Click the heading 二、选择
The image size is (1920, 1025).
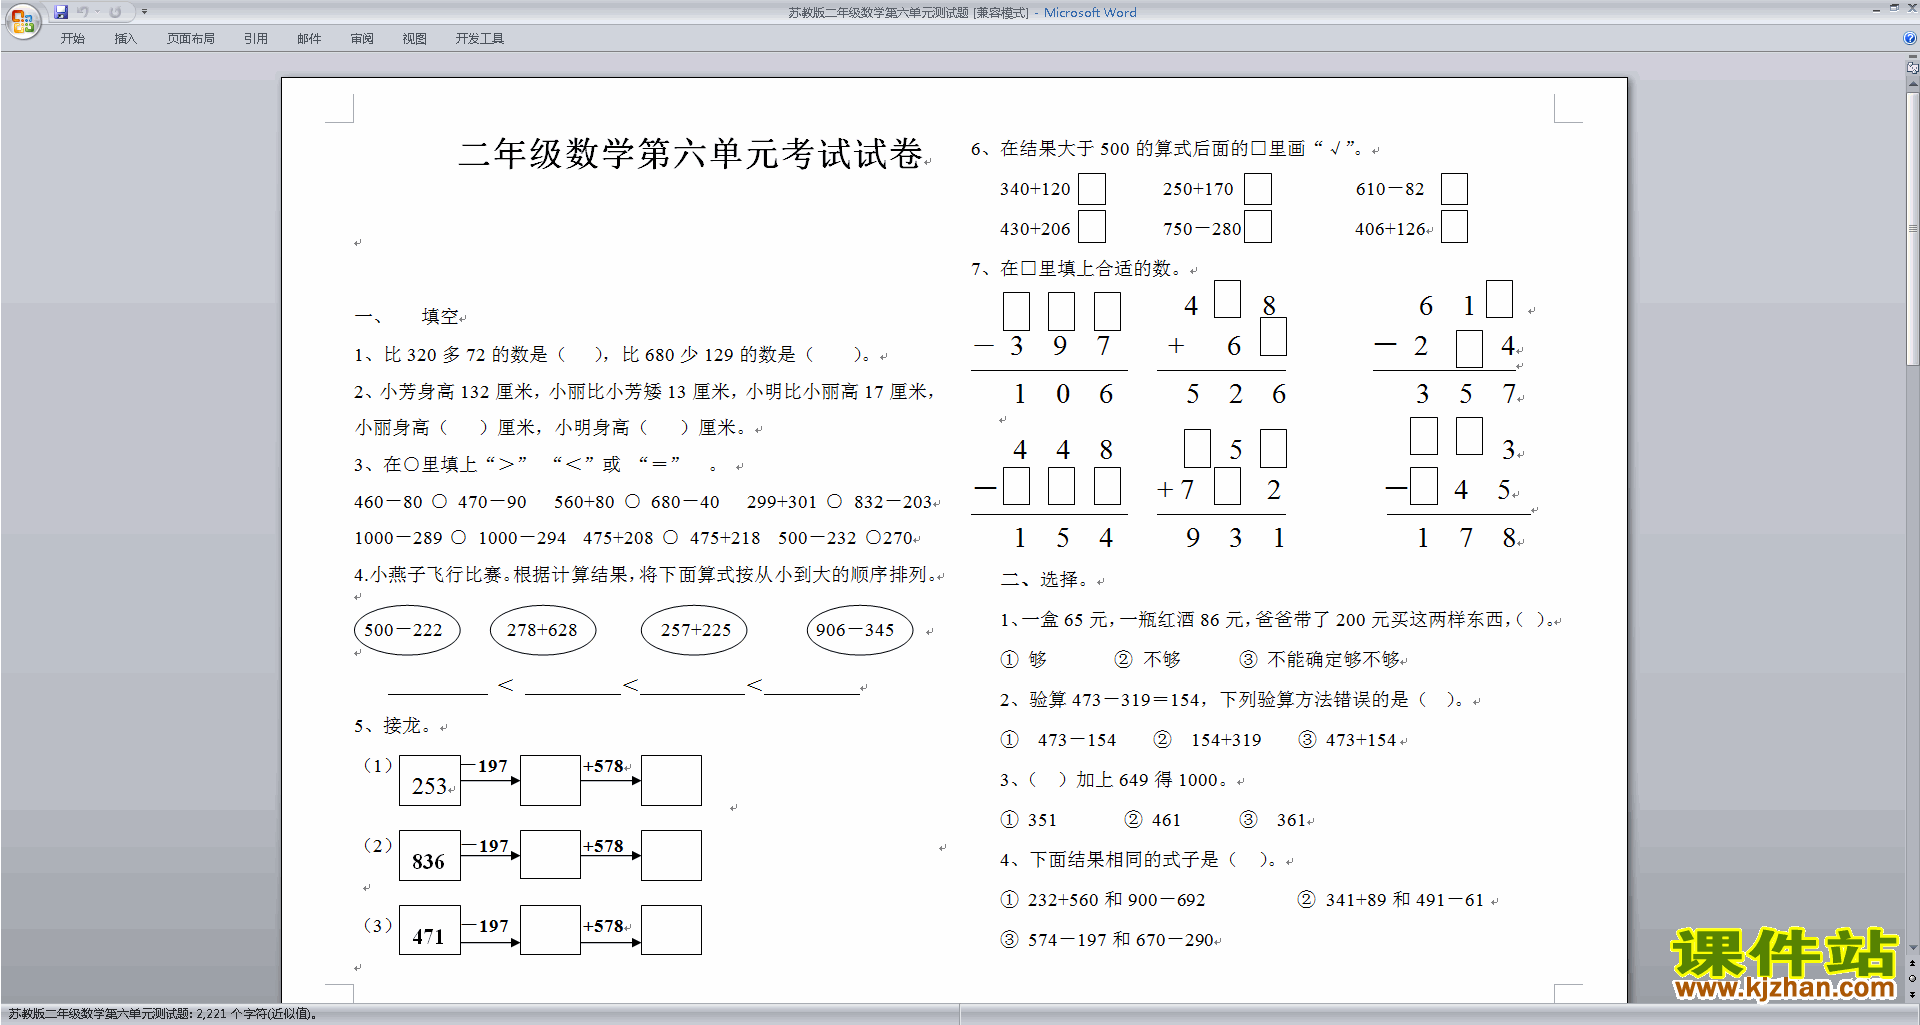tap(1045, 580)
